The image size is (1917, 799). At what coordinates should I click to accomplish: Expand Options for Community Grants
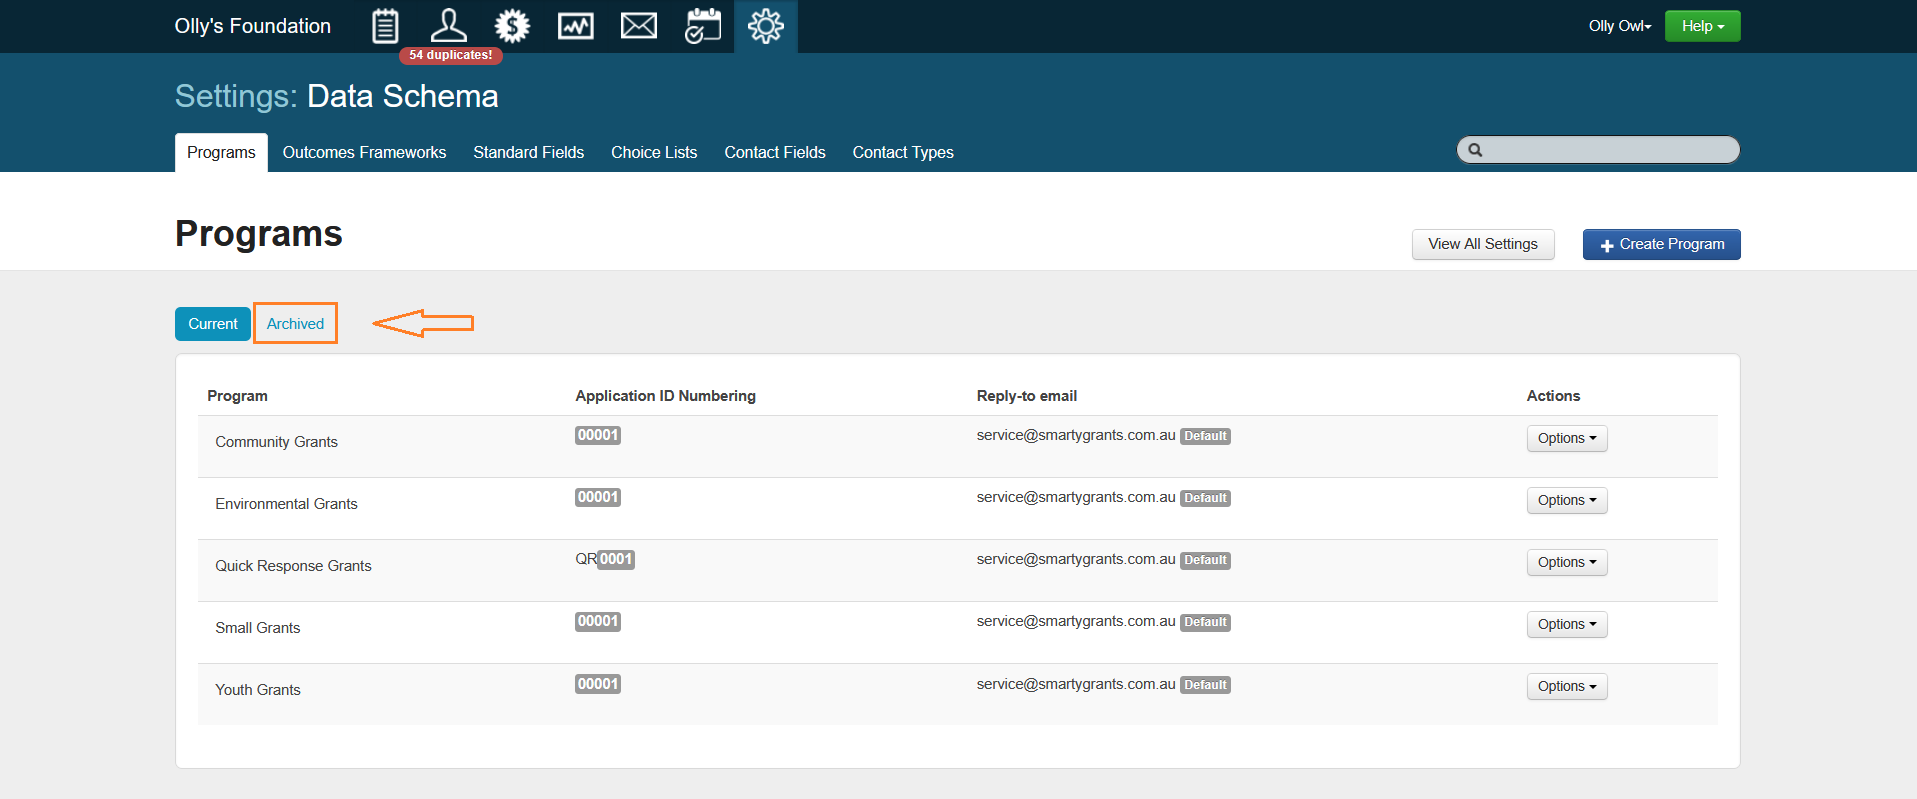(x=1566, y=438)
